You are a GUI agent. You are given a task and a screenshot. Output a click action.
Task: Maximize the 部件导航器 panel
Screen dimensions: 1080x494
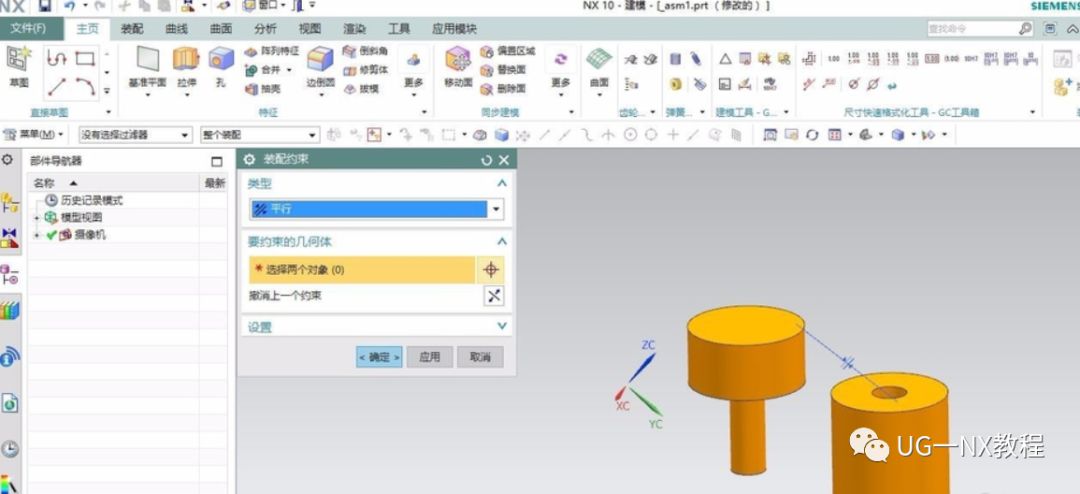tap(217, 161)
